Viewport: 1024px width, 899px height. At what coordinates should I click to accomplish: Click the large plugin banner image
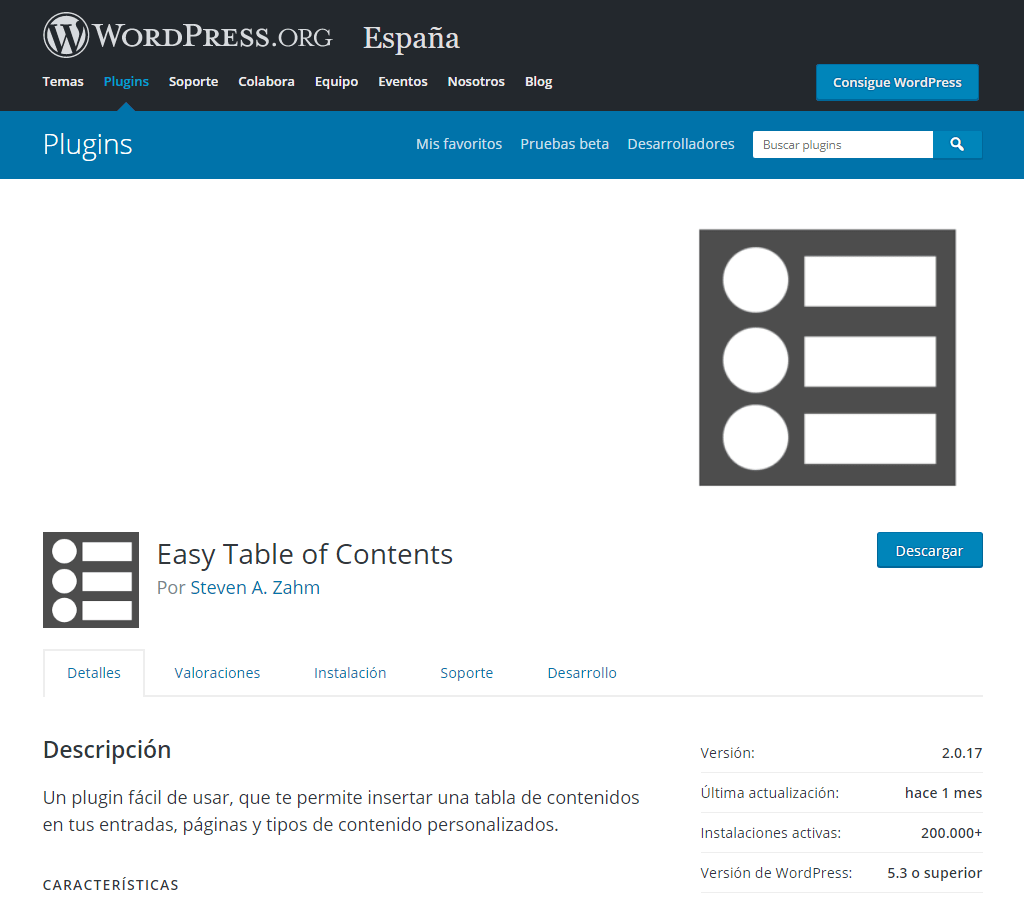pyautogui.click(x=827, y=358)
